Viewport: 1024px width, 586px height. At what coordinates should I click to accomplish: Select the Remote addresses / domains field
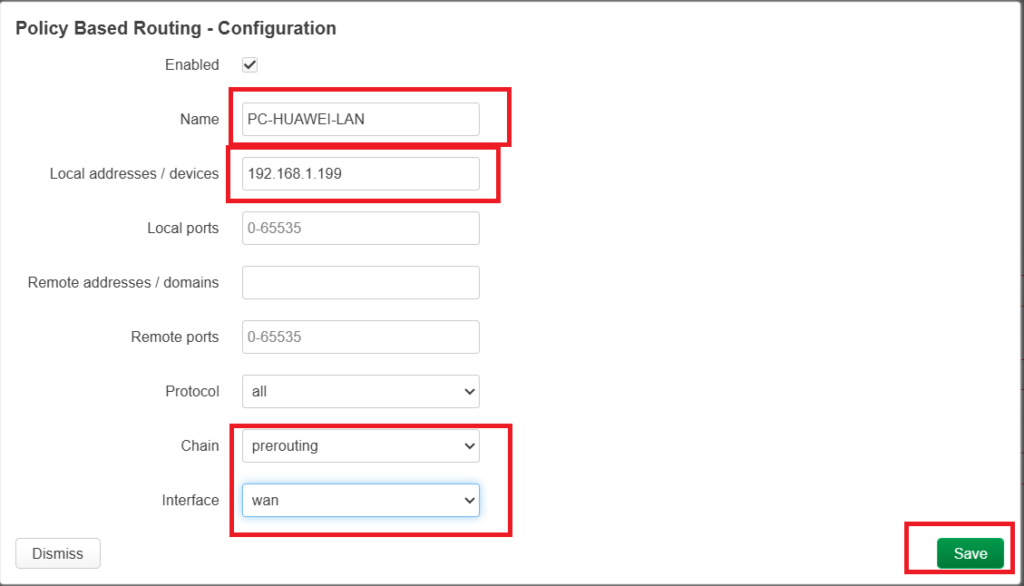click(x=360, y=282)
